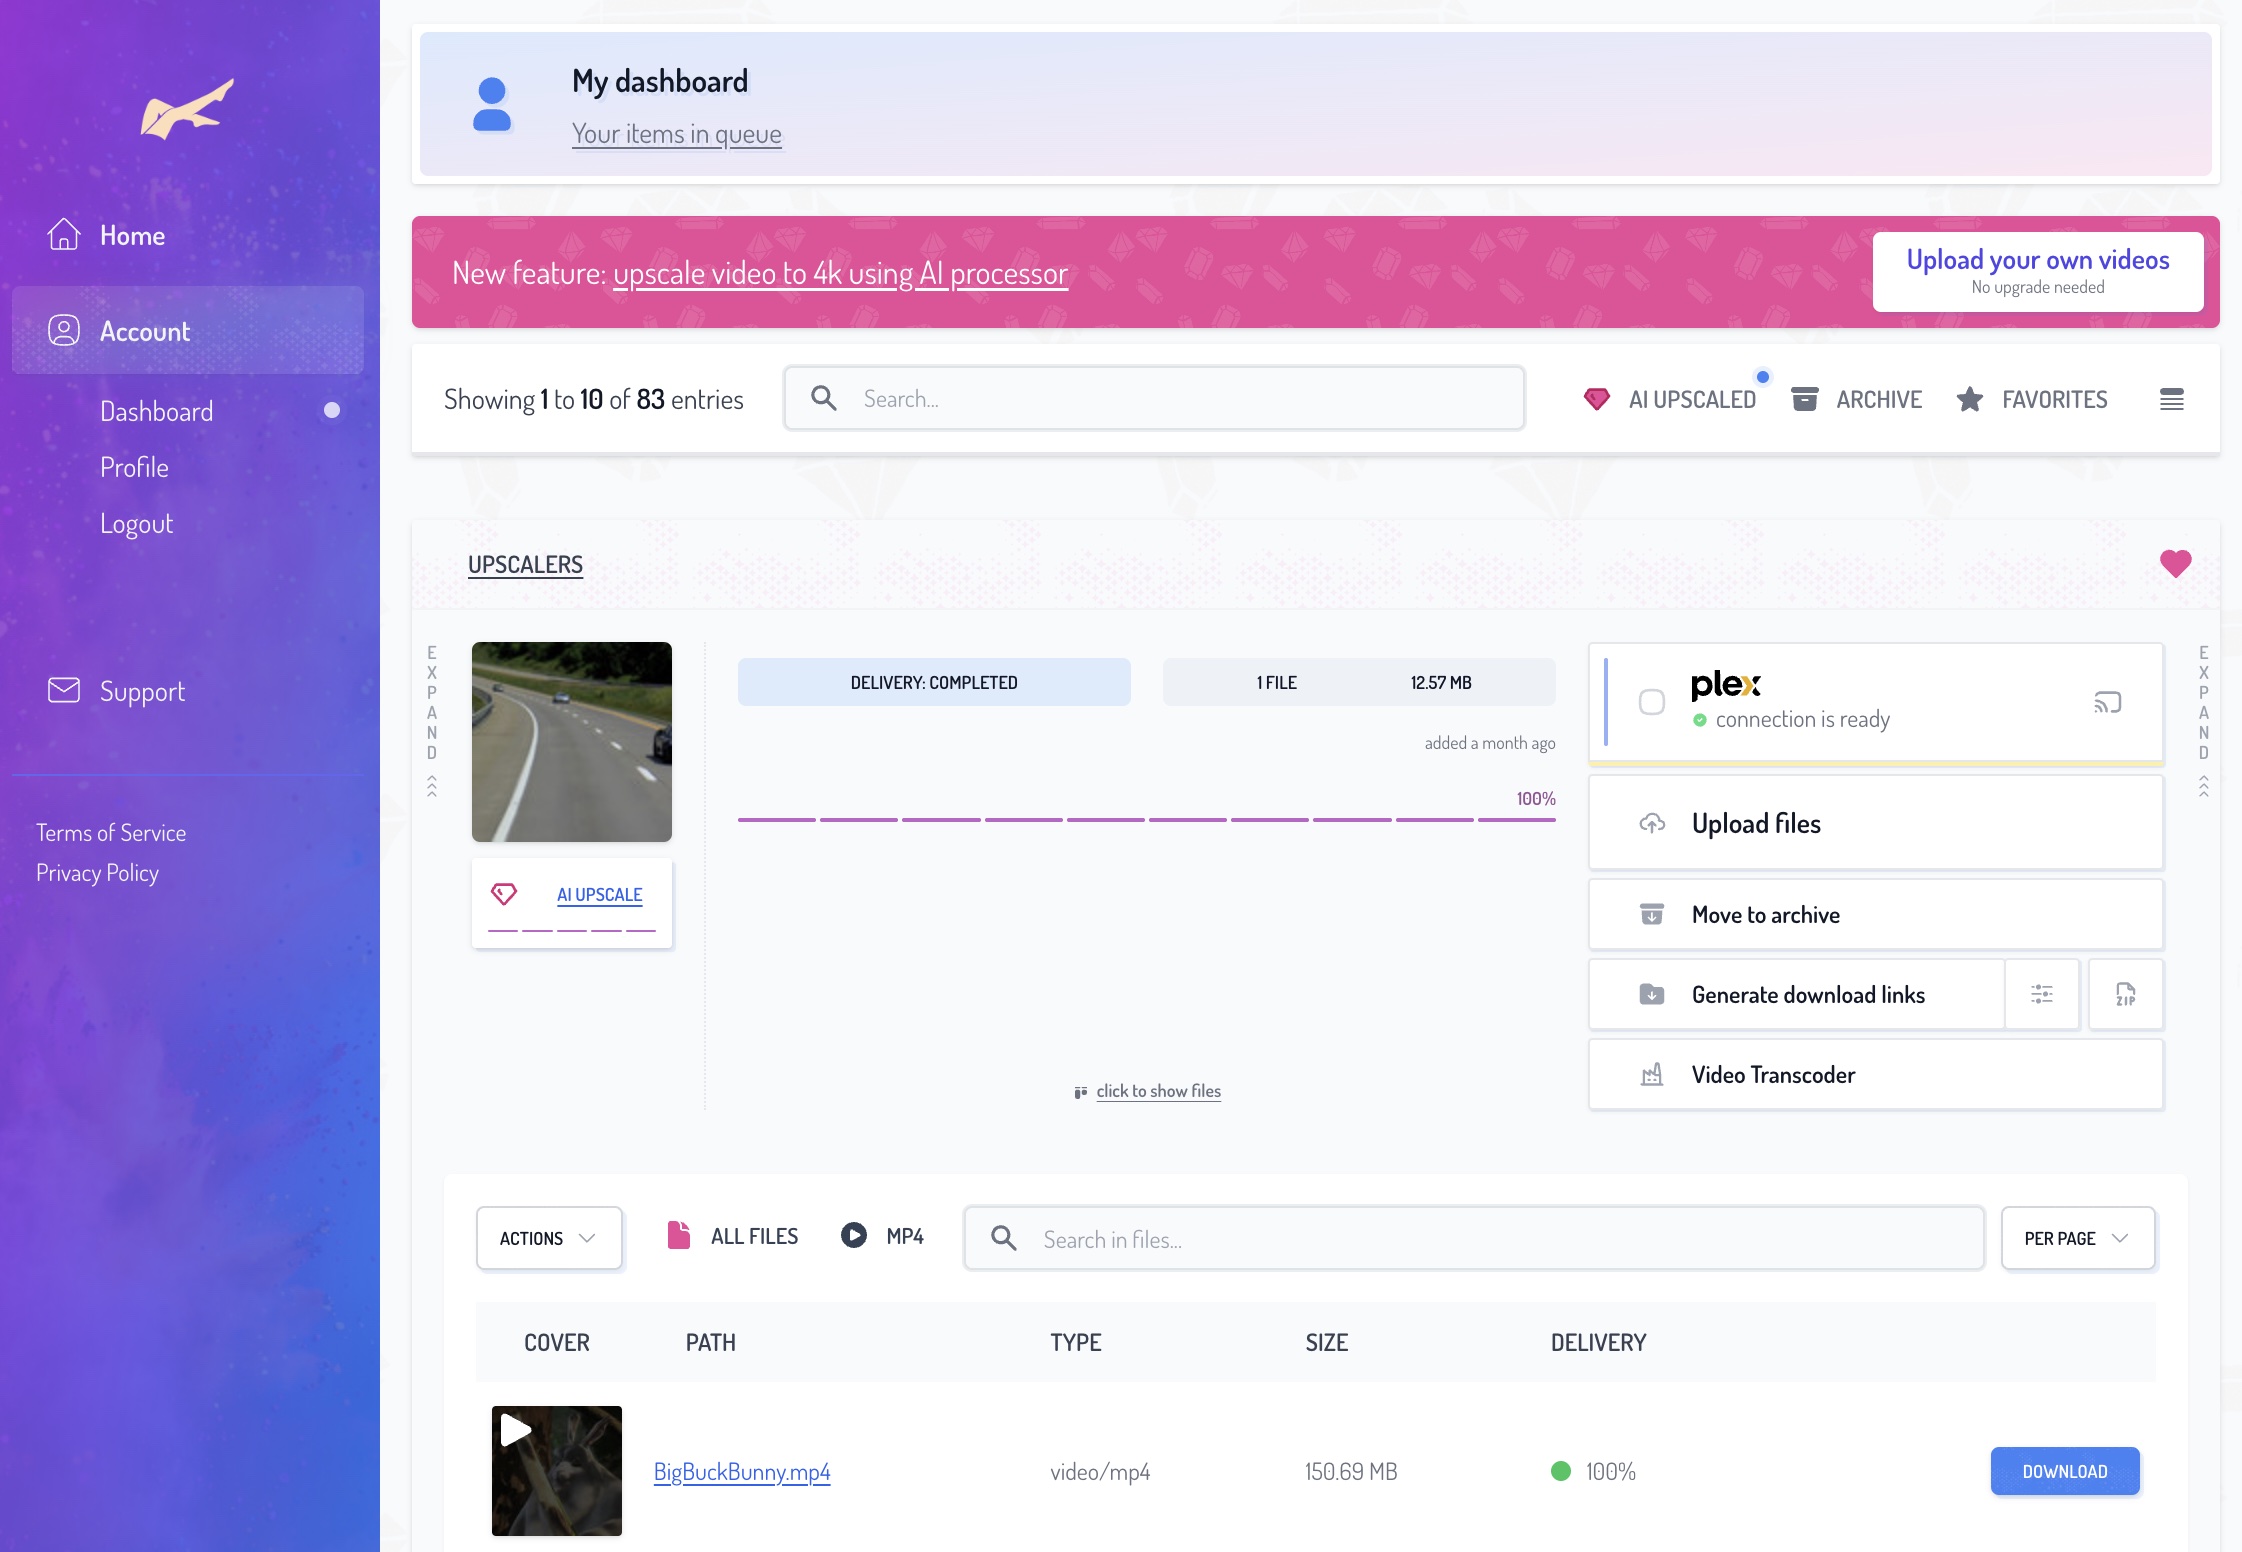Click the hamburger list view icon
2242x1552 pixels.
tap(2171, 400)
